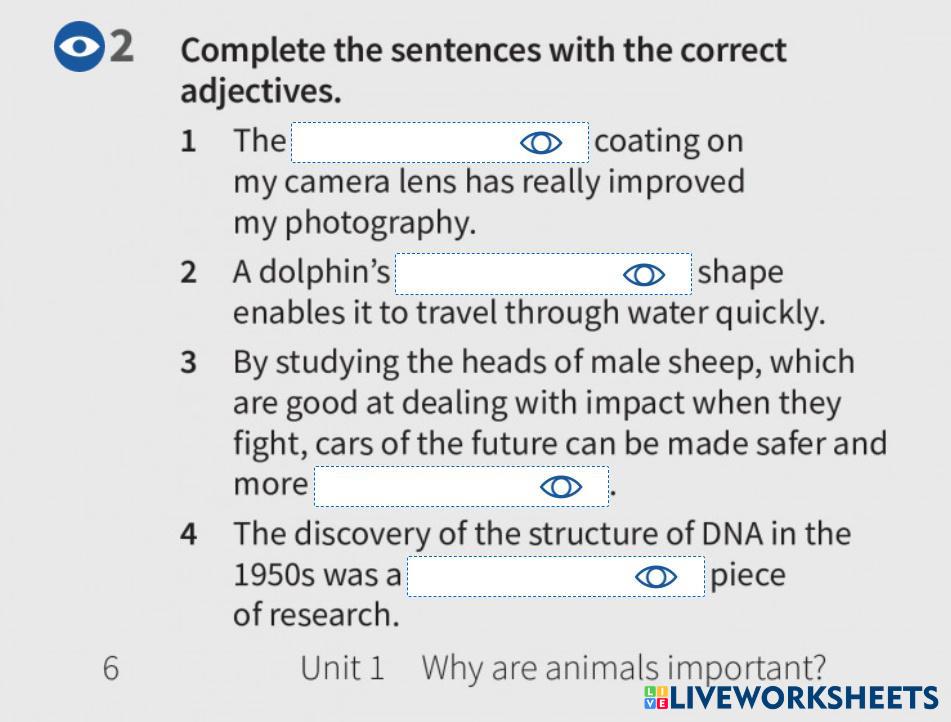Click the eye icon before "coating on"
951x722 pixels.
541,143
